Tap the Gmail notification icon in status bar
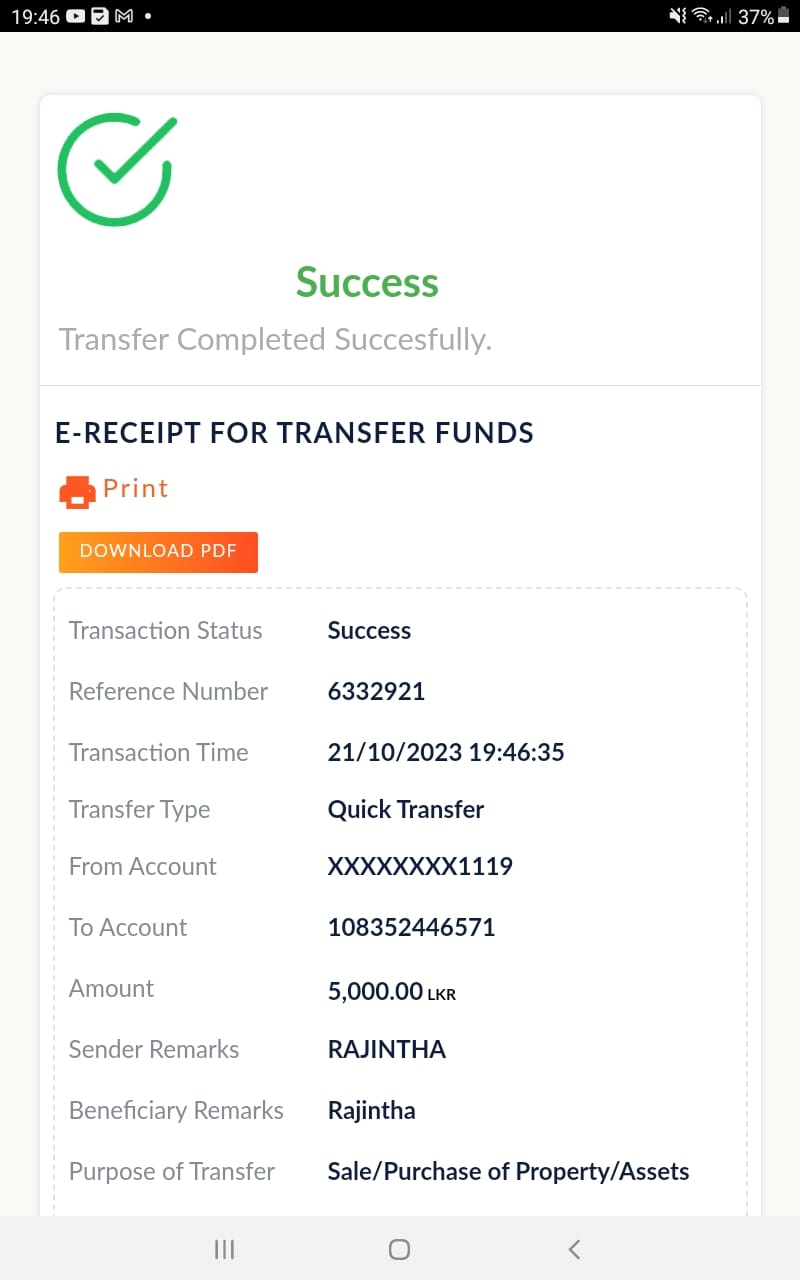 [x=124, y=17]
